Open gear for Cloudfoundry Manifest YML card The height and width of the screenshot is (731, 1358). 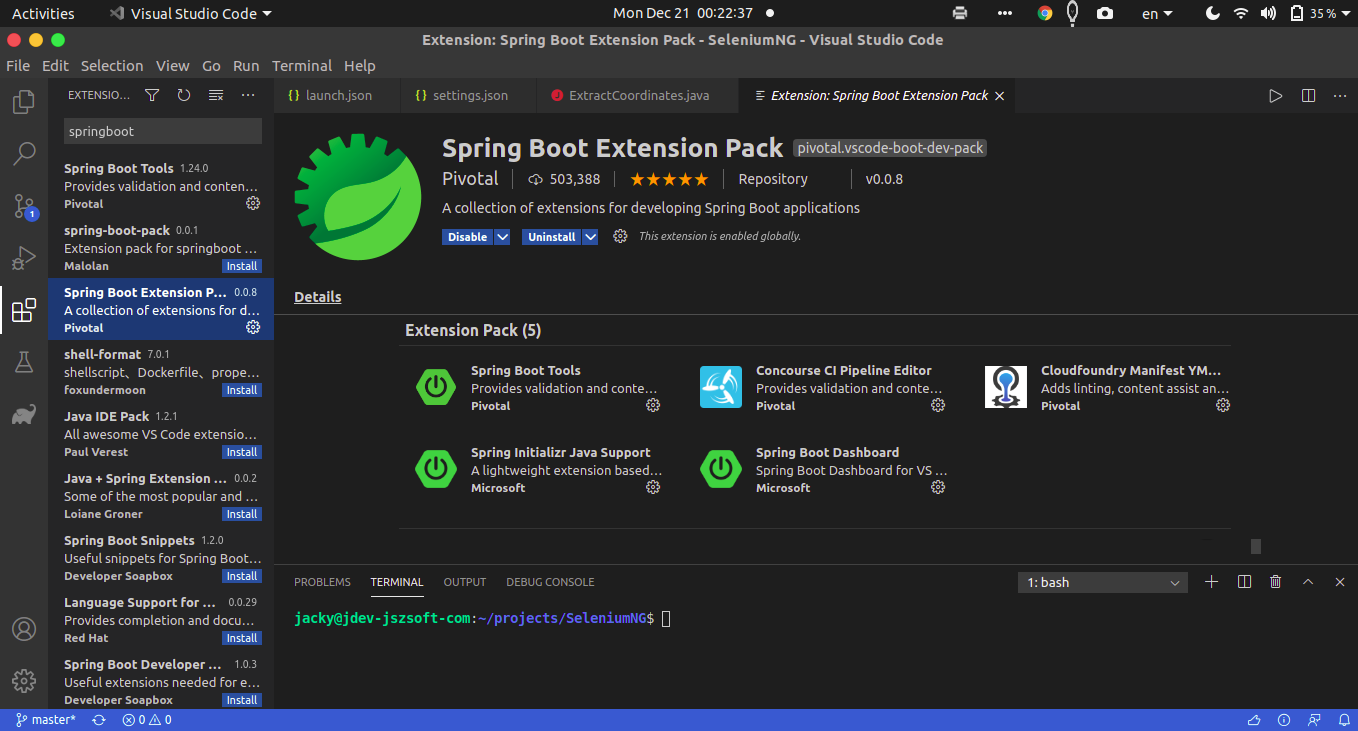click(x=1223, y=405)
